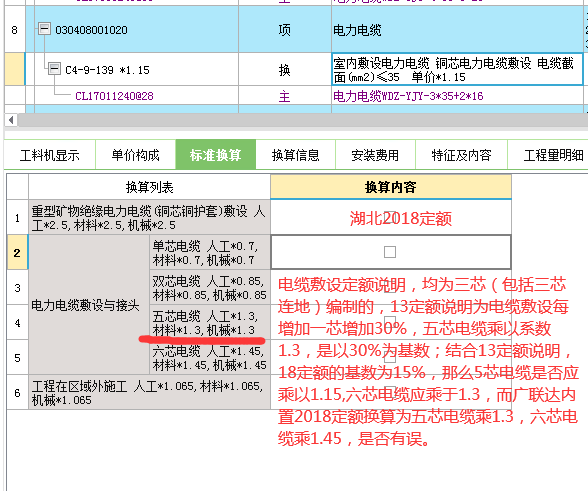Collapse the C4-9-139 *1.15 tree node
Viewport: 588px width, 491px height.
pos(55,69)
